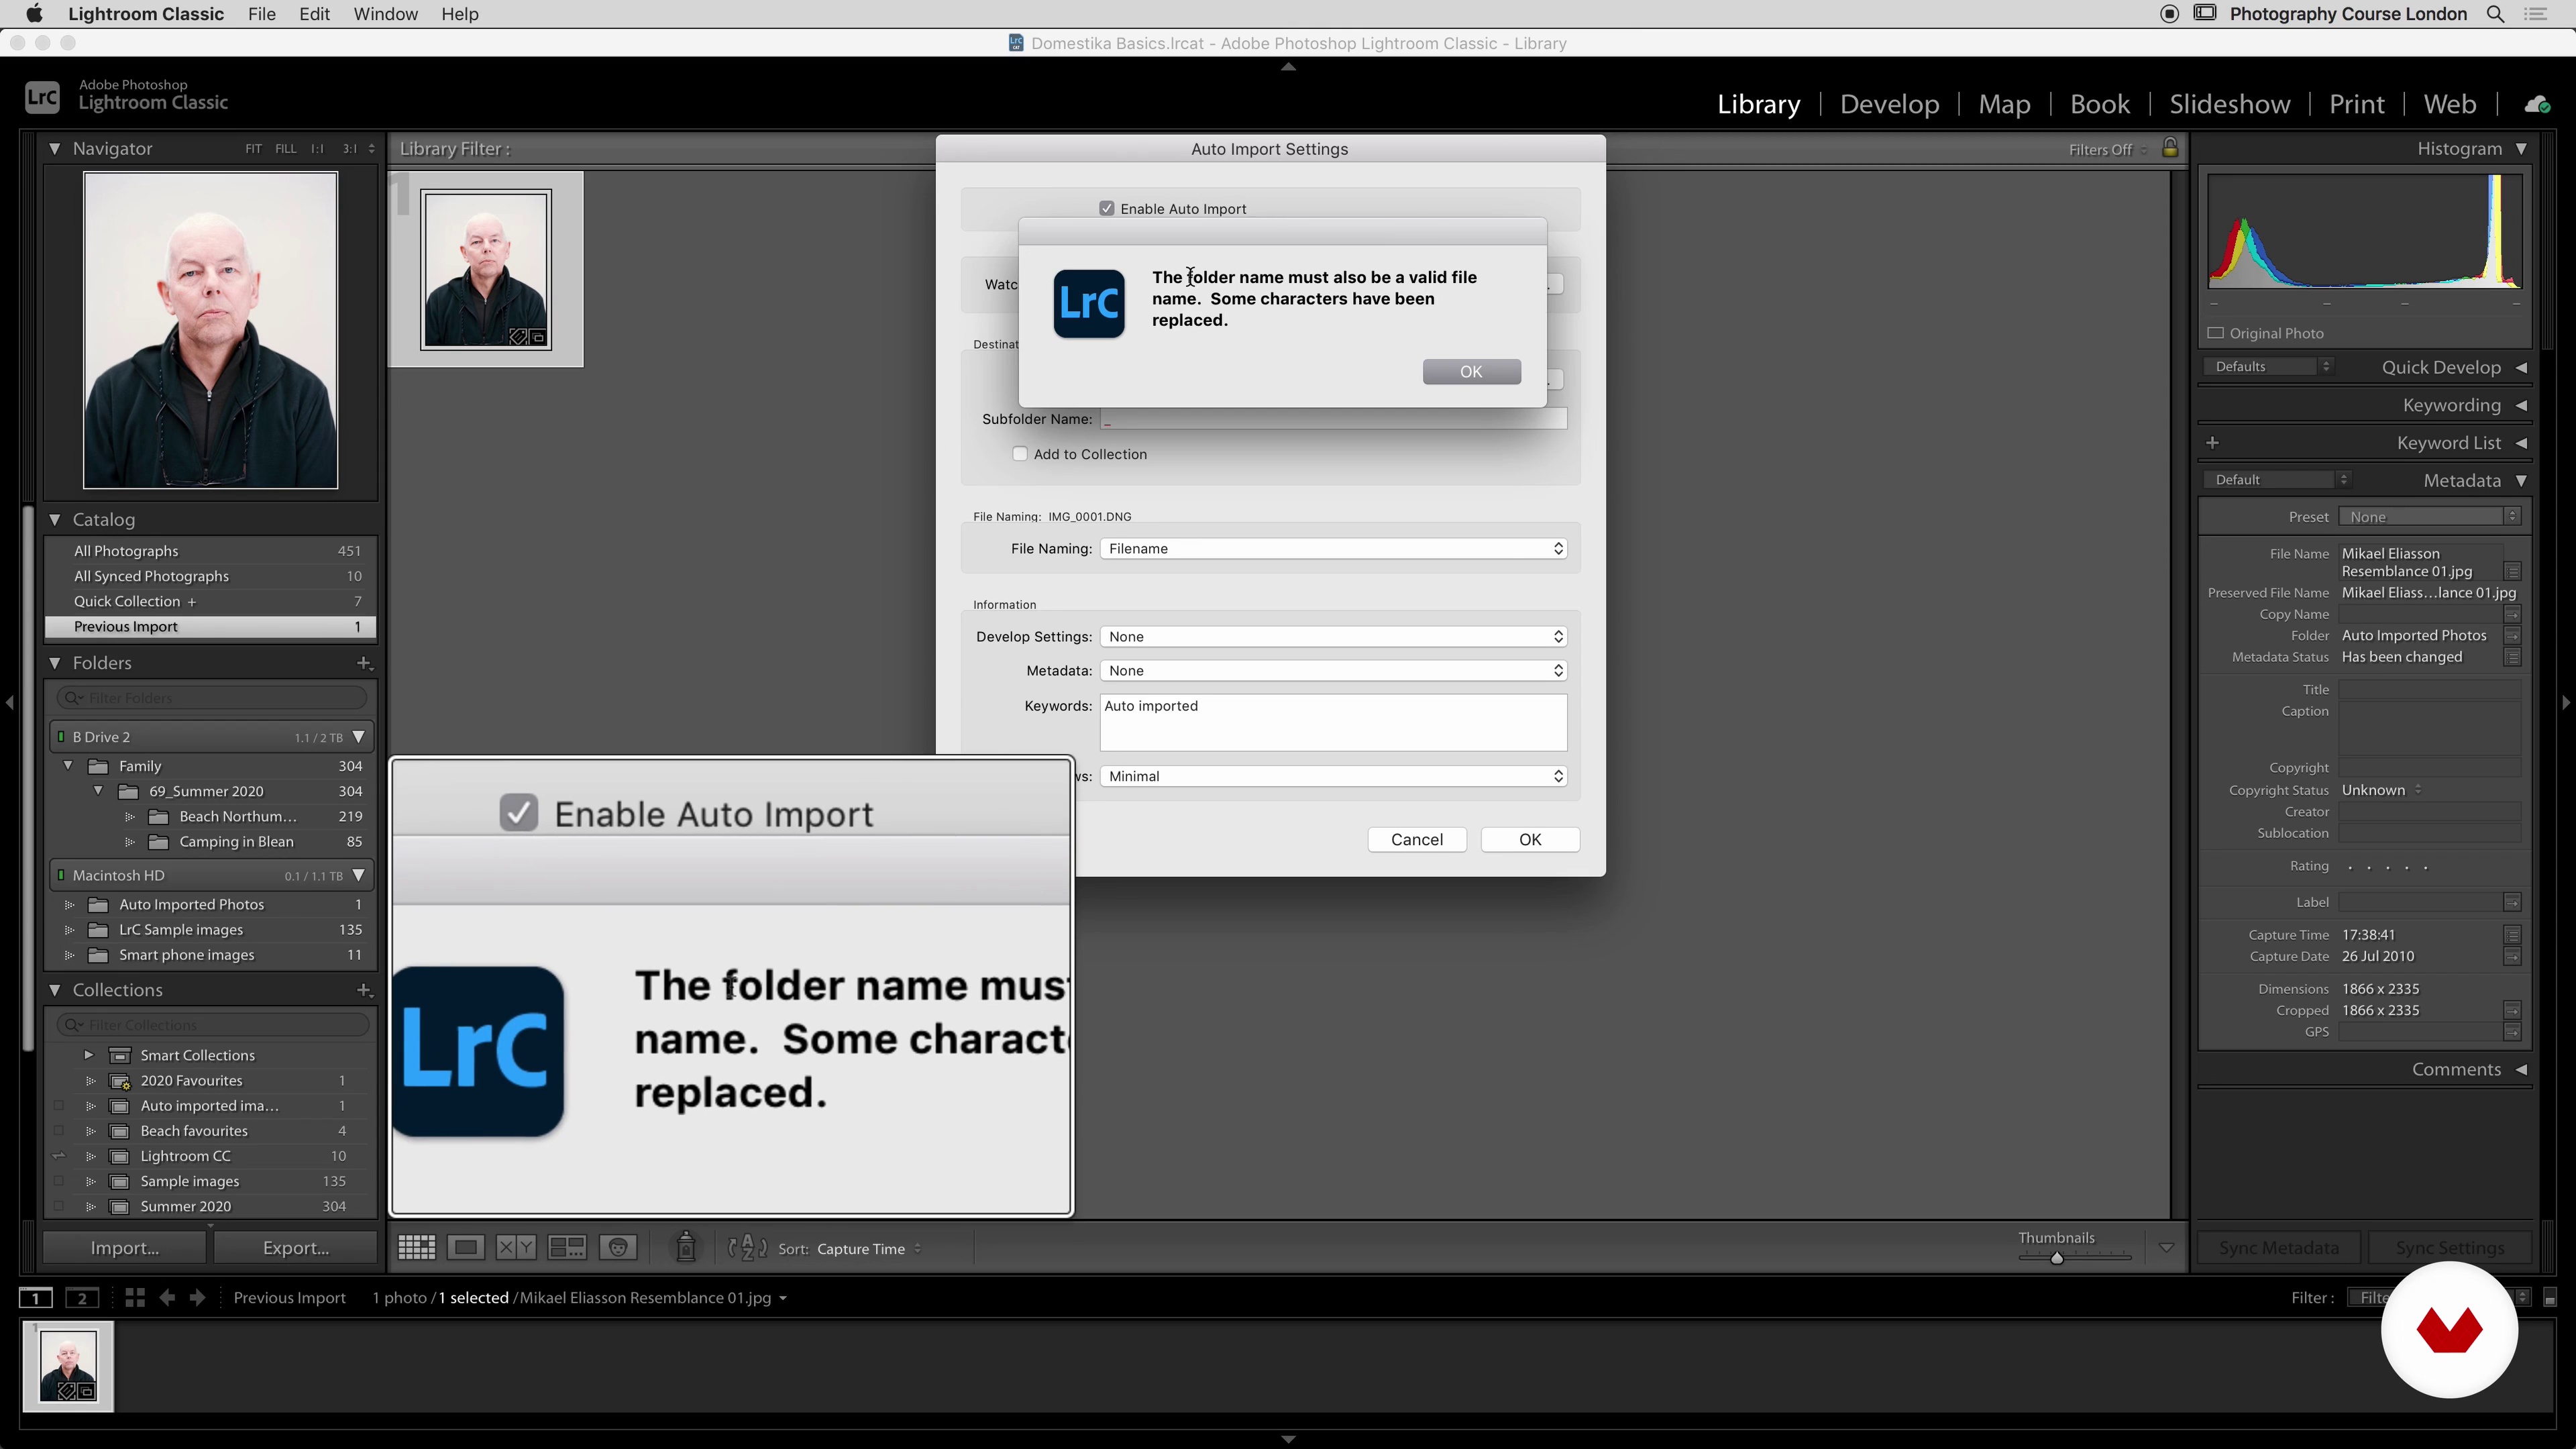2576x1449 pixels.
Task: Expand Smart Collections set
Action: (x=88, y=1055)
